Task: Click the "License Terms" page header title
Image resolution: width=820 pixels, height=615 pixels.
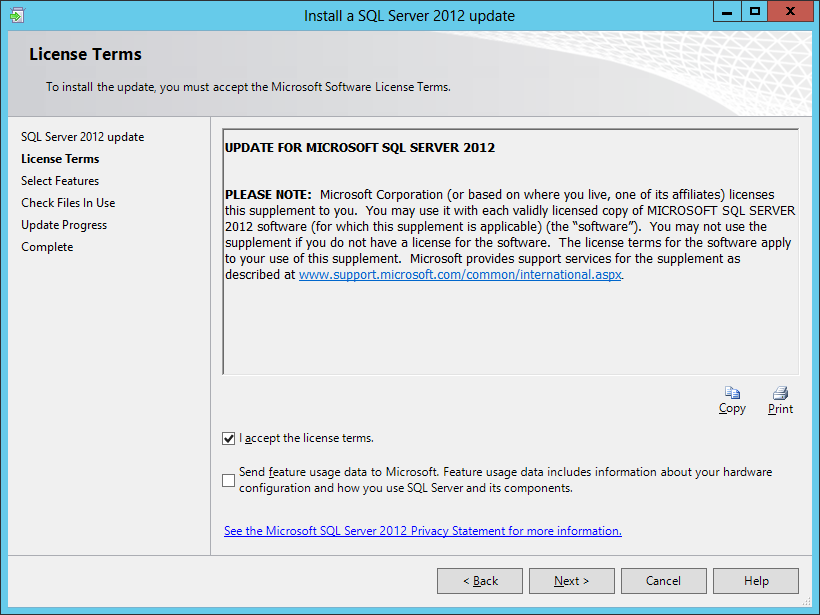Action: 85,54
